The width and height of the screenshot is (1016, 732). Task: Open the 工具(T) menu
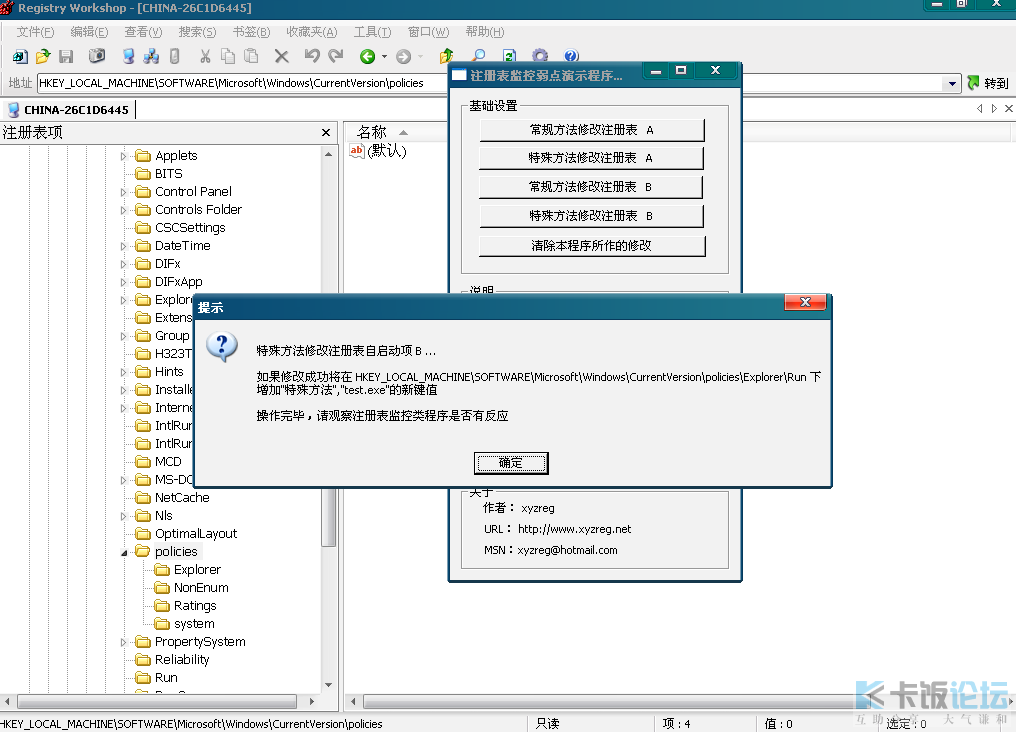click(x=372, y=32)
